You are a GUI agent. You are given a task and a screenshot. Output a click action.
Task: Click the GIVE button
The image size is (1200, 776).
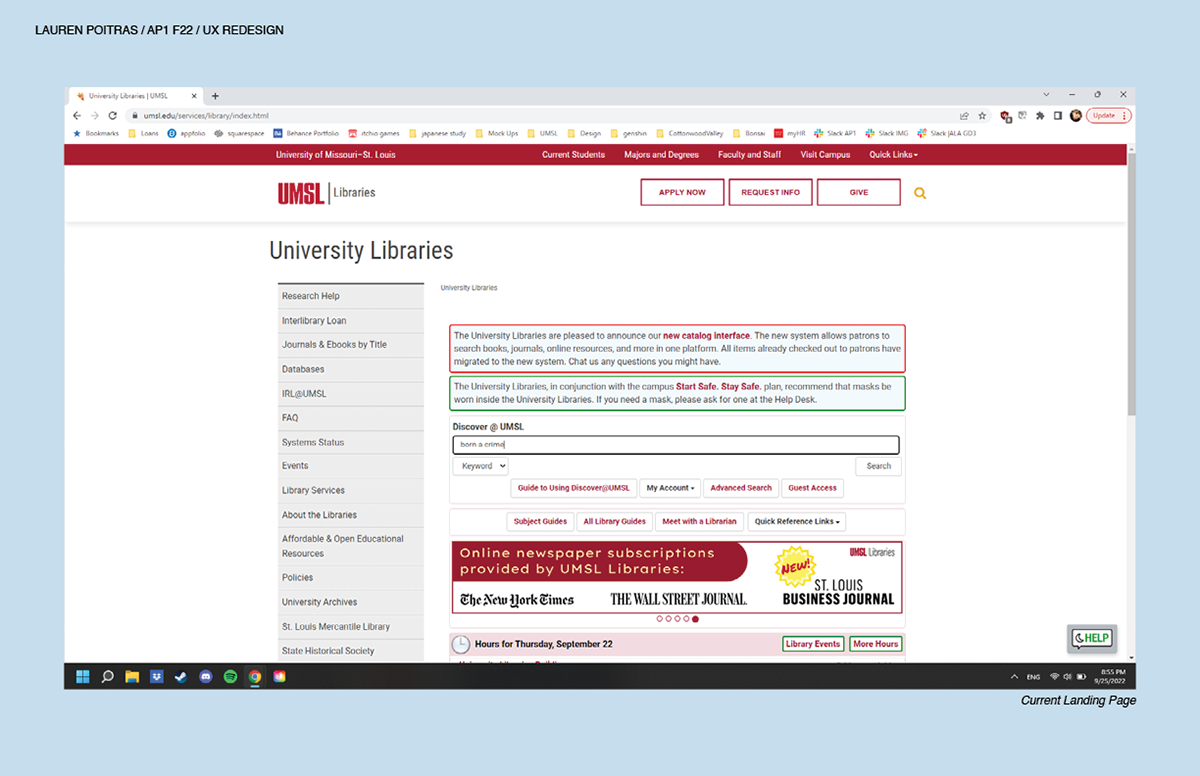point(858,192)
